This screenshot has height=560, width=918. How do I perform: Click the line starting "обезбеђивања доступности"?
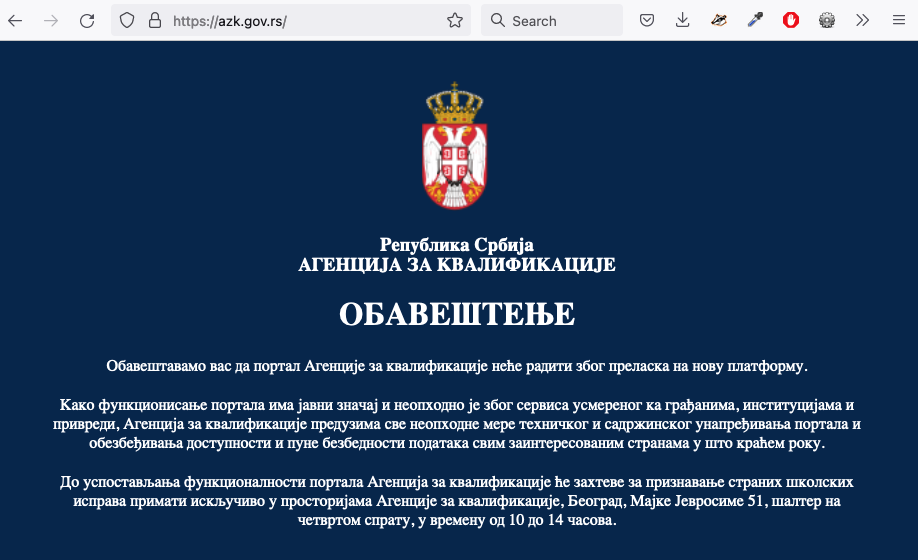tap(457, 444)
